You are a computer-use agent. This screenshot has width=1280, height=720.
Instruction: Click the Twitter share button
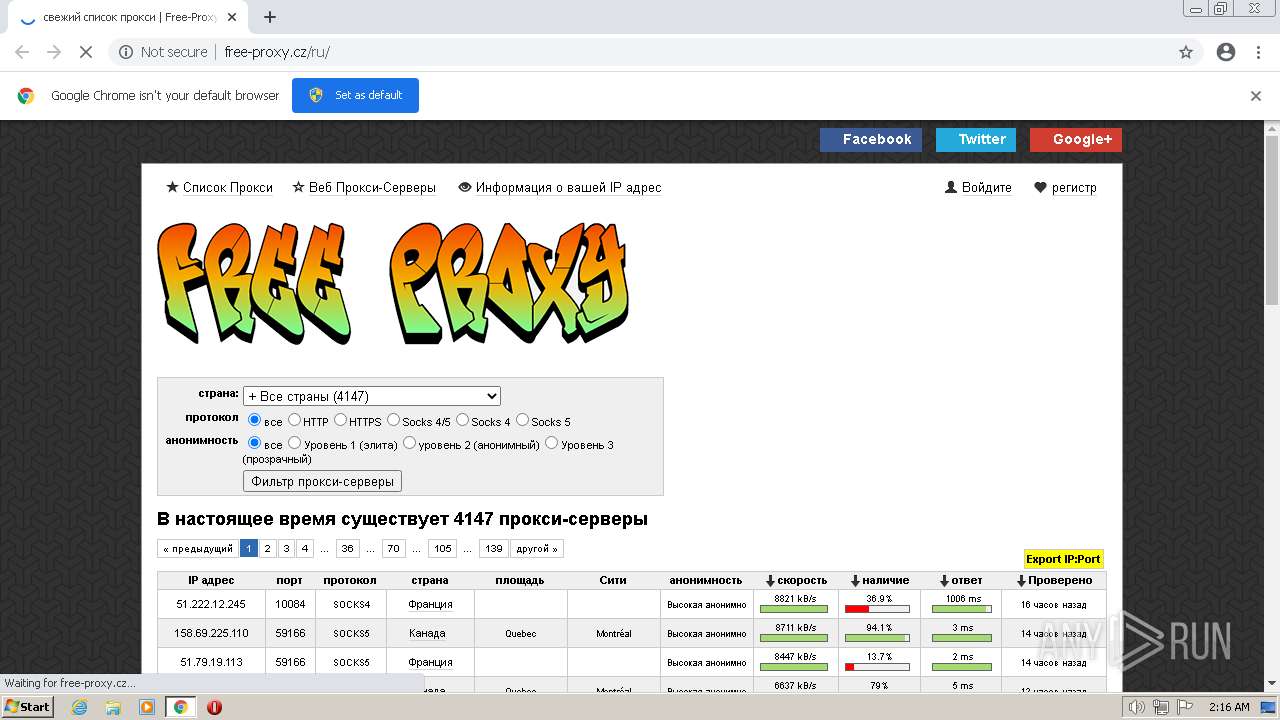pyautogui.click(x=976, y=140)
